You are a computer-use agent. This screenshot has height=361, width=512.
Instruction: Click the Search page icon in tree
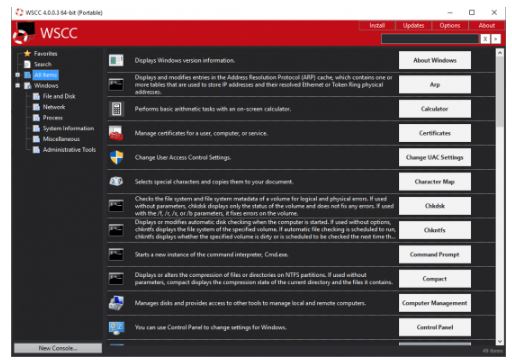tap(27, 64)
